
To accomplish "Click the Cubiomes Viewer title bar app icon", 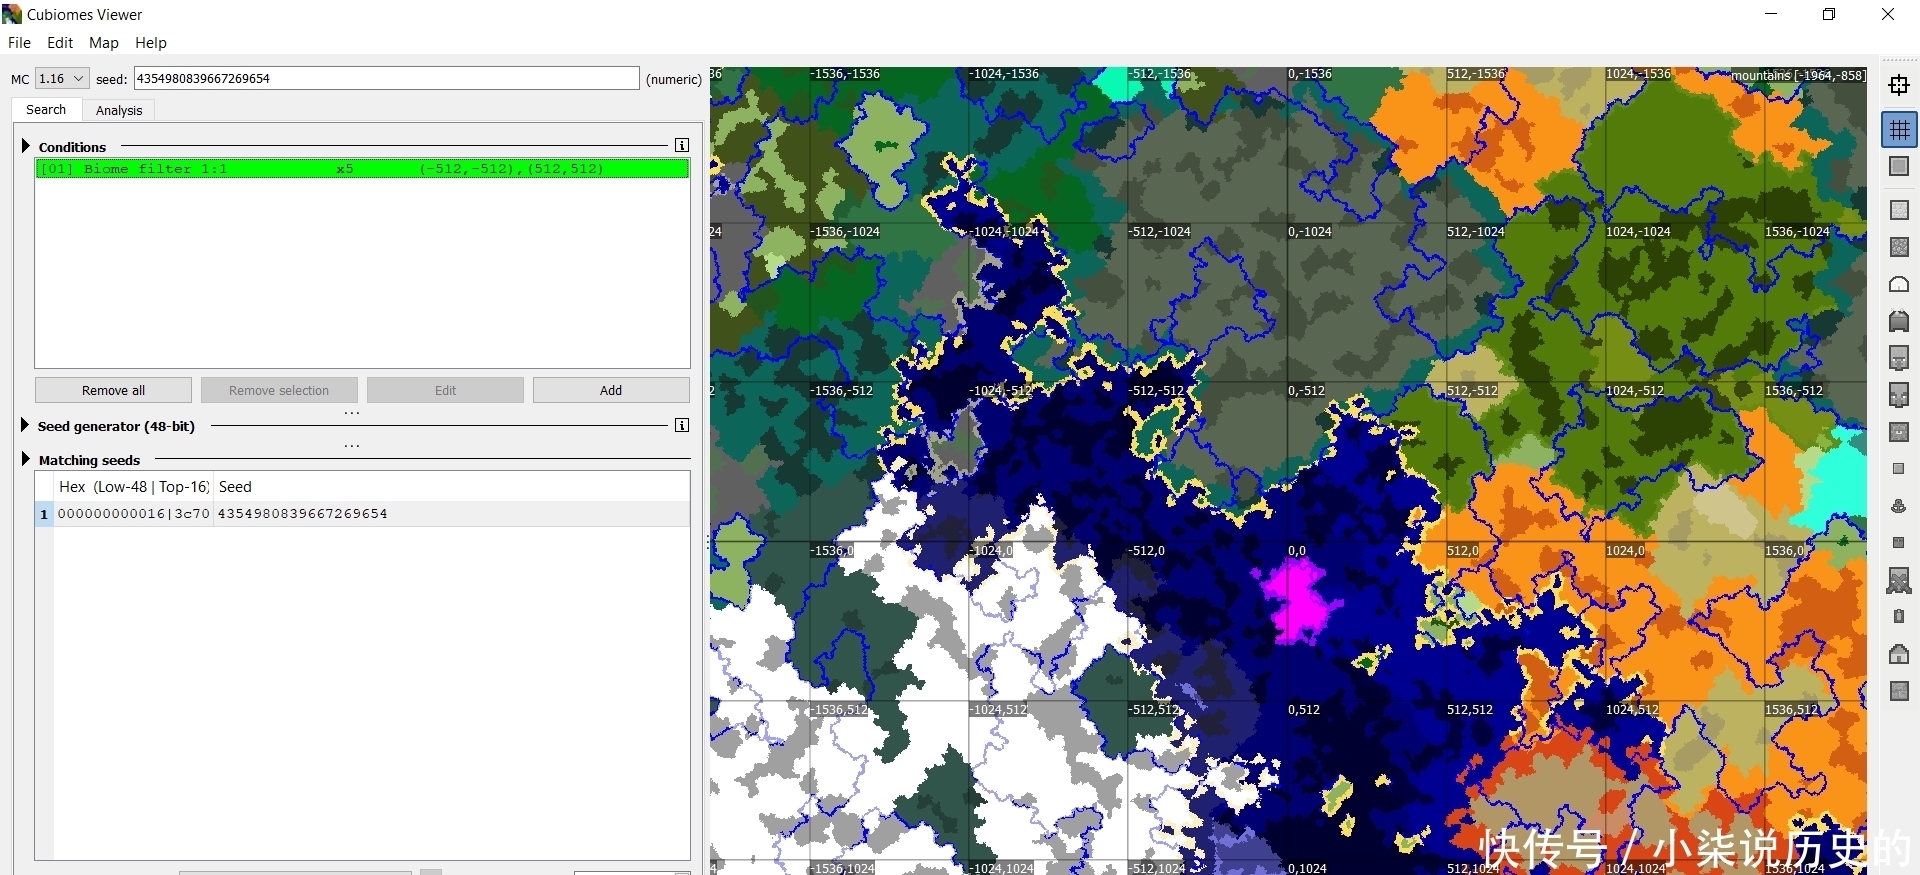I will pyautogui.click(x=12, y=14).
